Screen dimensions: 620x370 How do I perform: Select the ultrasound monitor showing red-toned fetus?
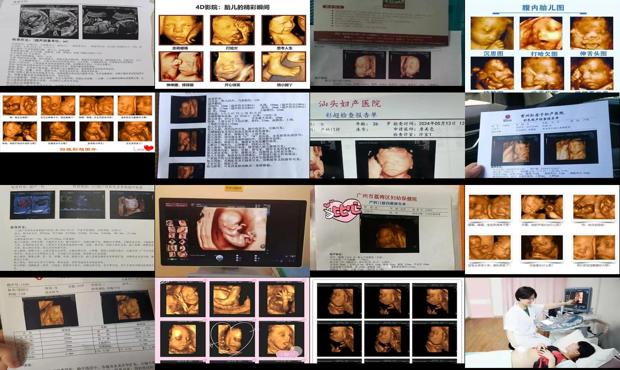(x=232, y=232)
